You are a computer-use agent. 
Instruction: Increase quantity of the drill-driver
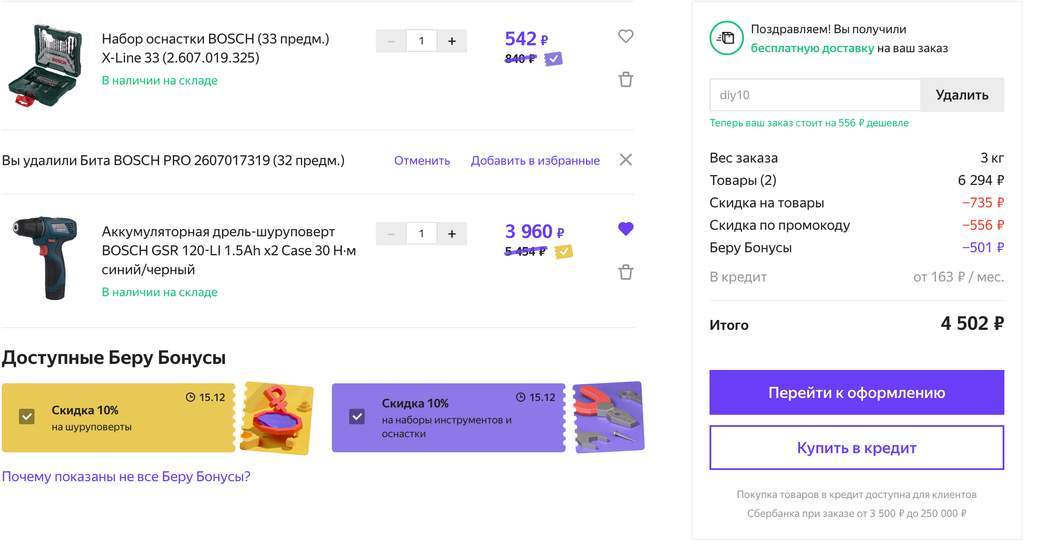452,234
